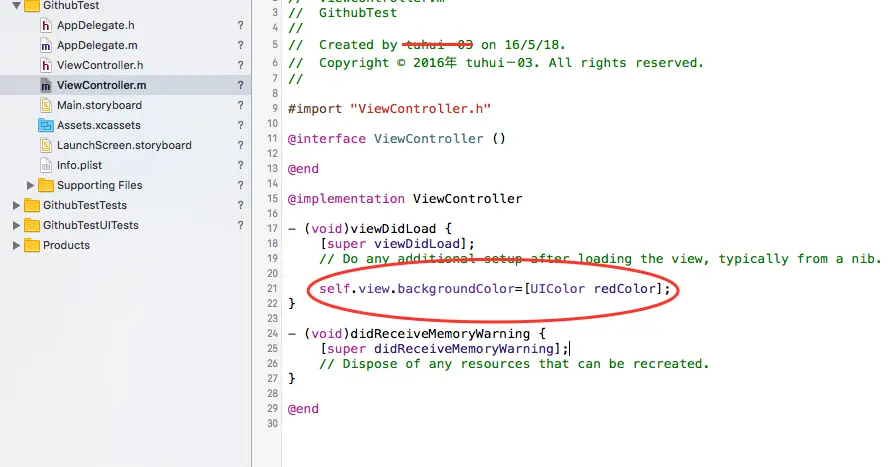Click the GithubTest group folder icon

(x=32, y=6)
